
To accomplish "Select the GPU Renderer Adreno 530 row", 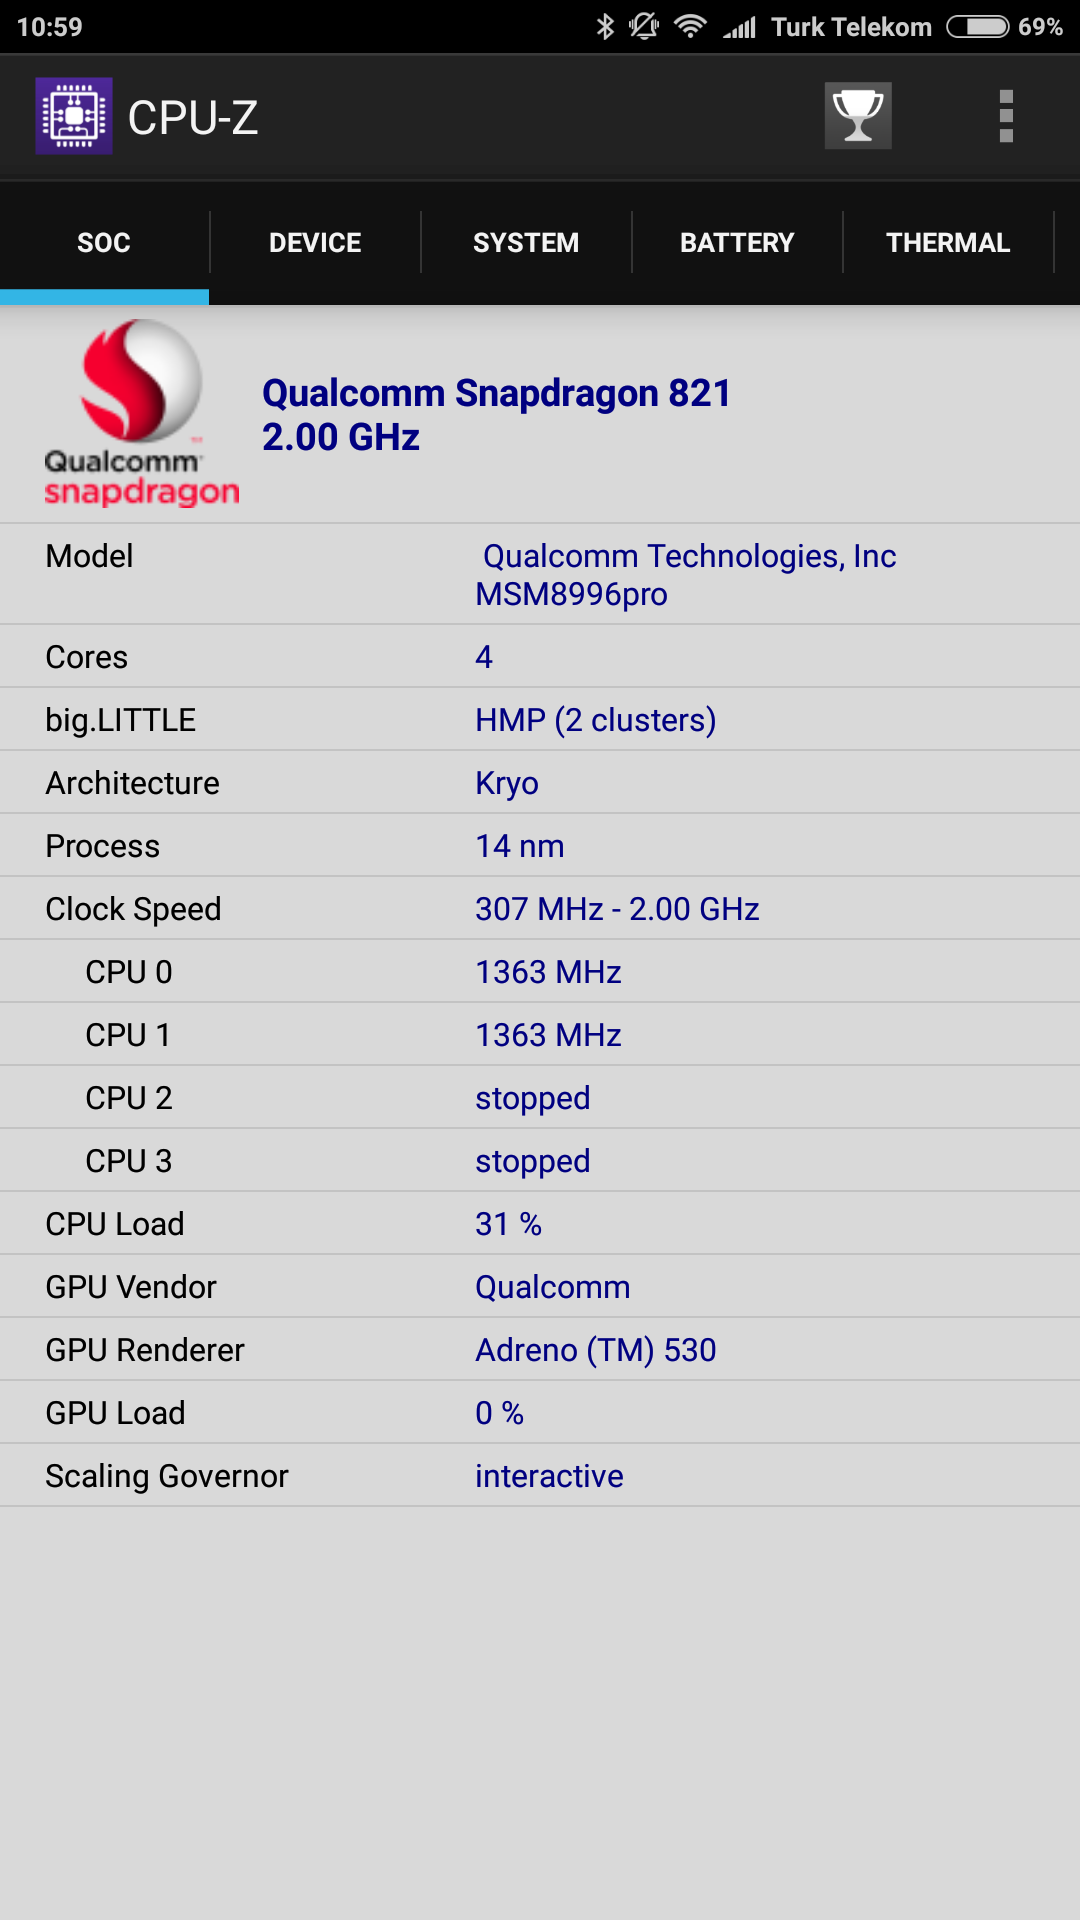I will [x=540, y=1349].
